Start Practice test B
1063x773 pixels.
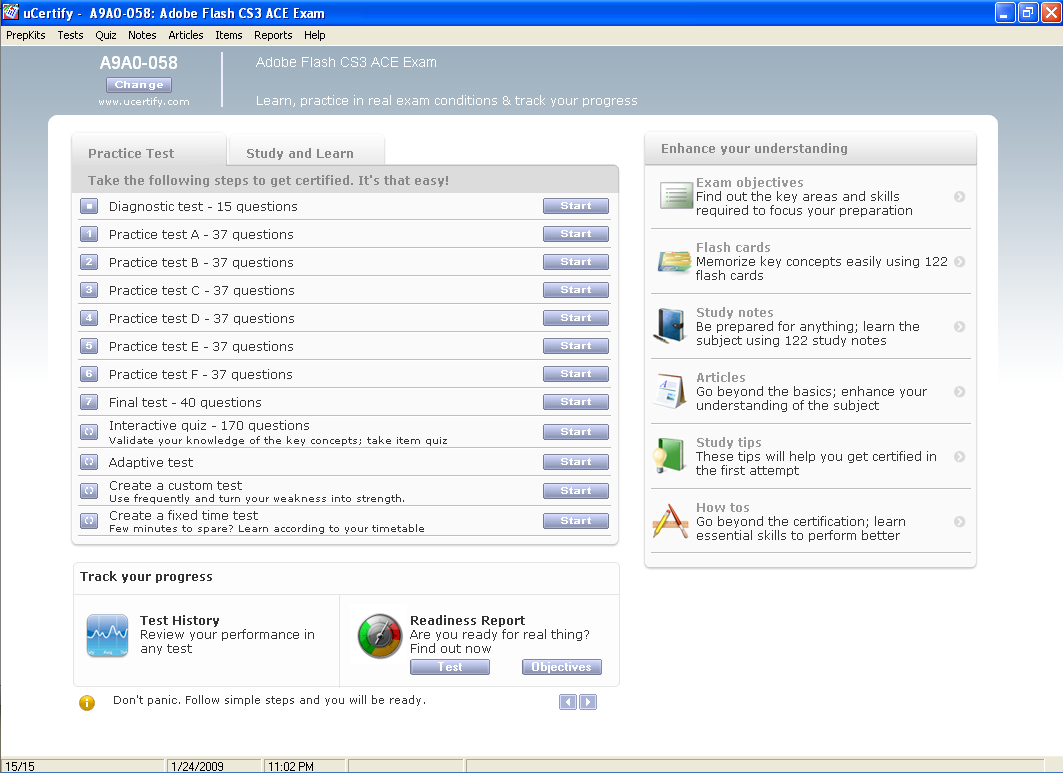[576, 262]
